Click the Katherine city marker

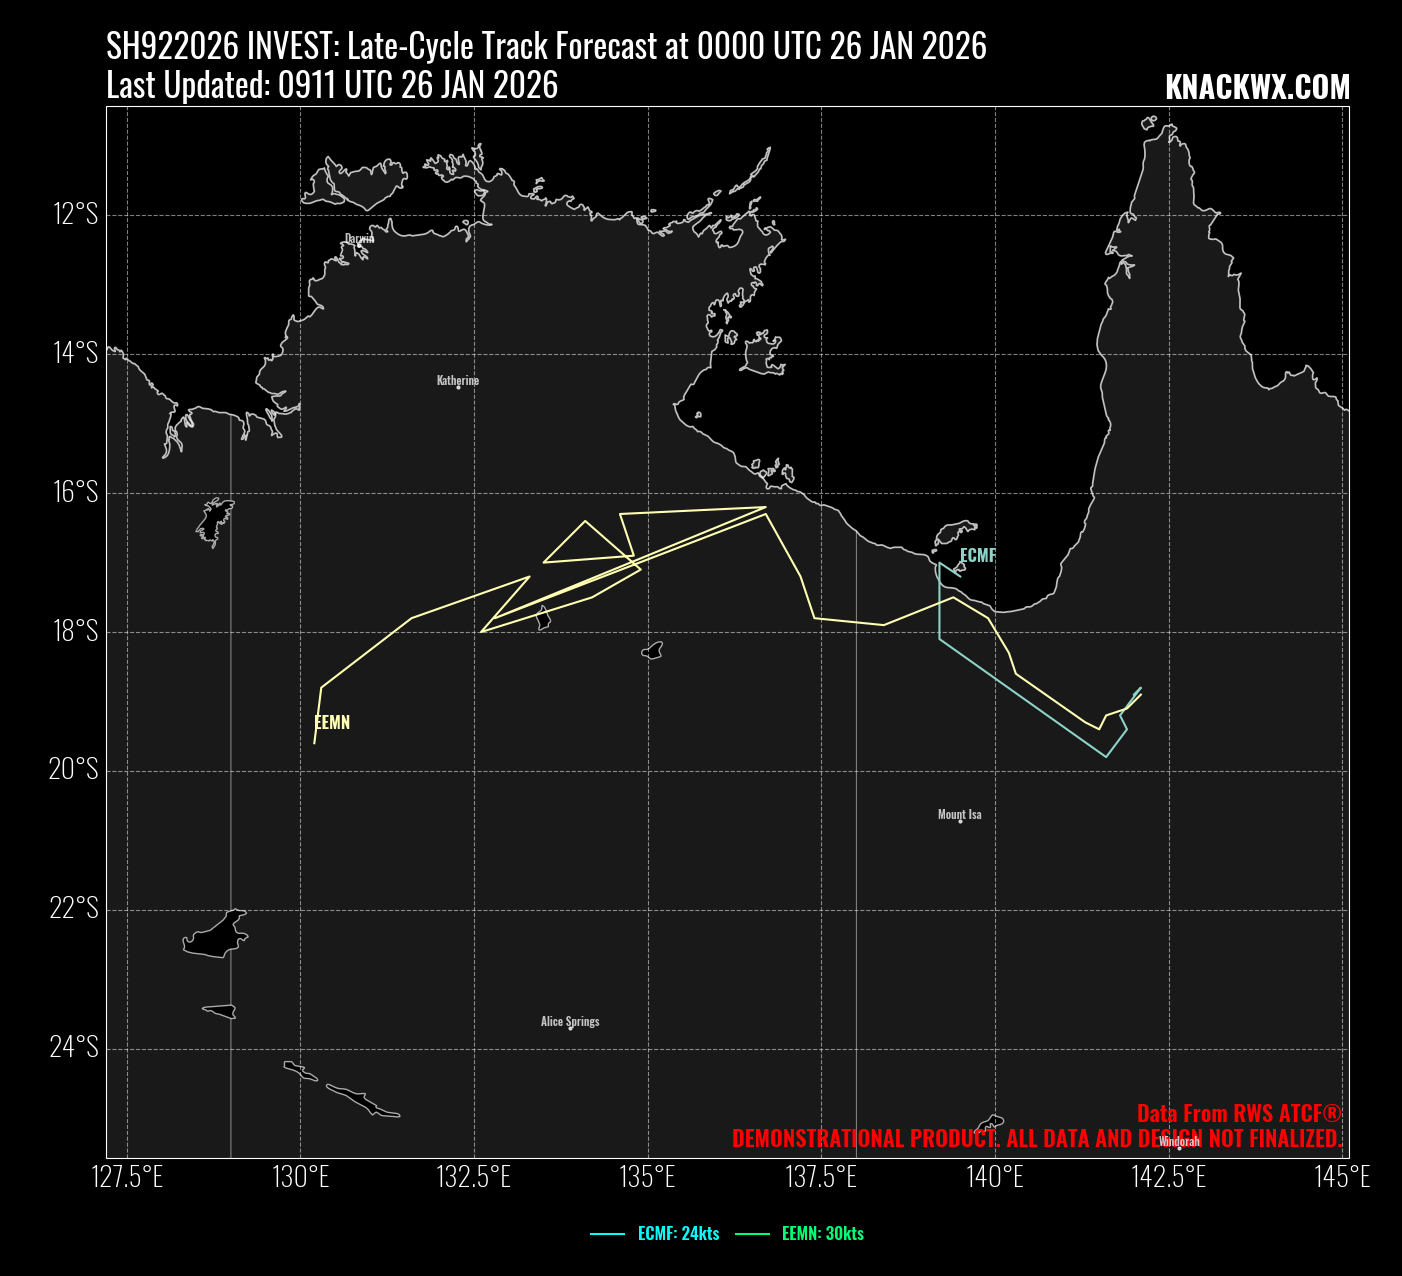(458, 386)
